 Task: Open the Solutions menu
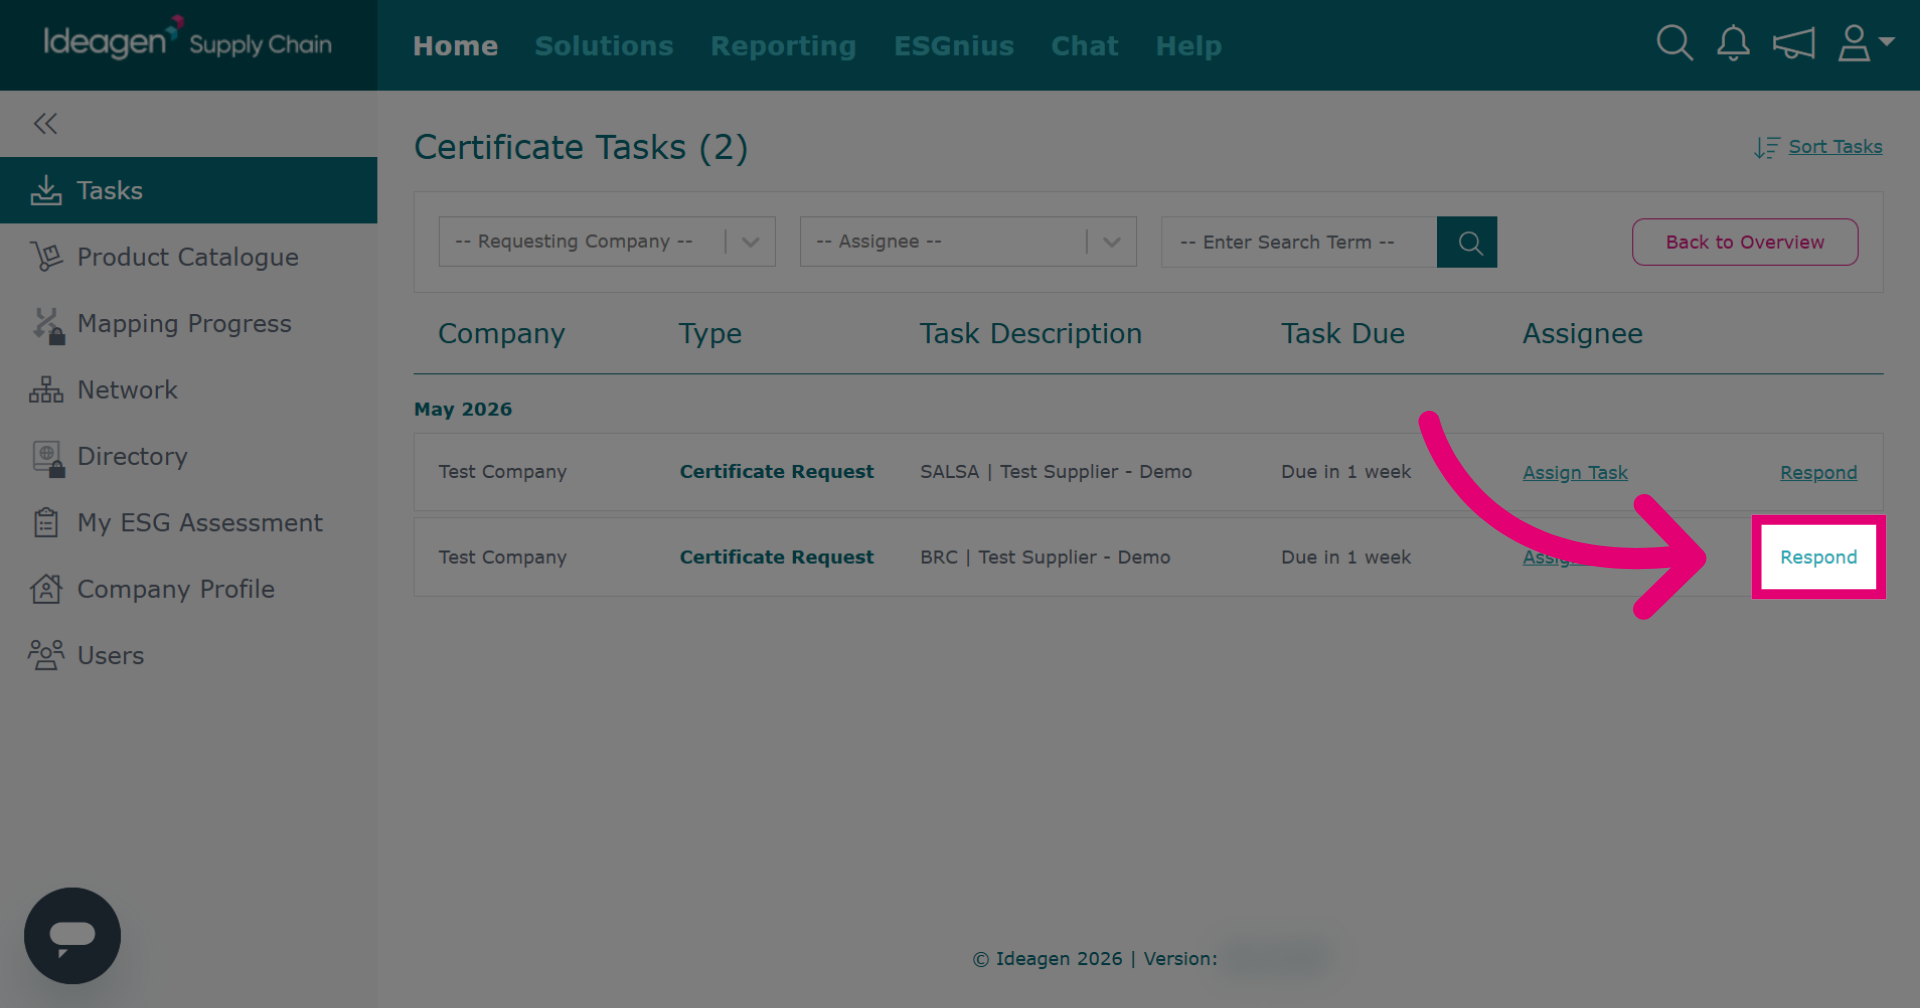click(604, 46)
